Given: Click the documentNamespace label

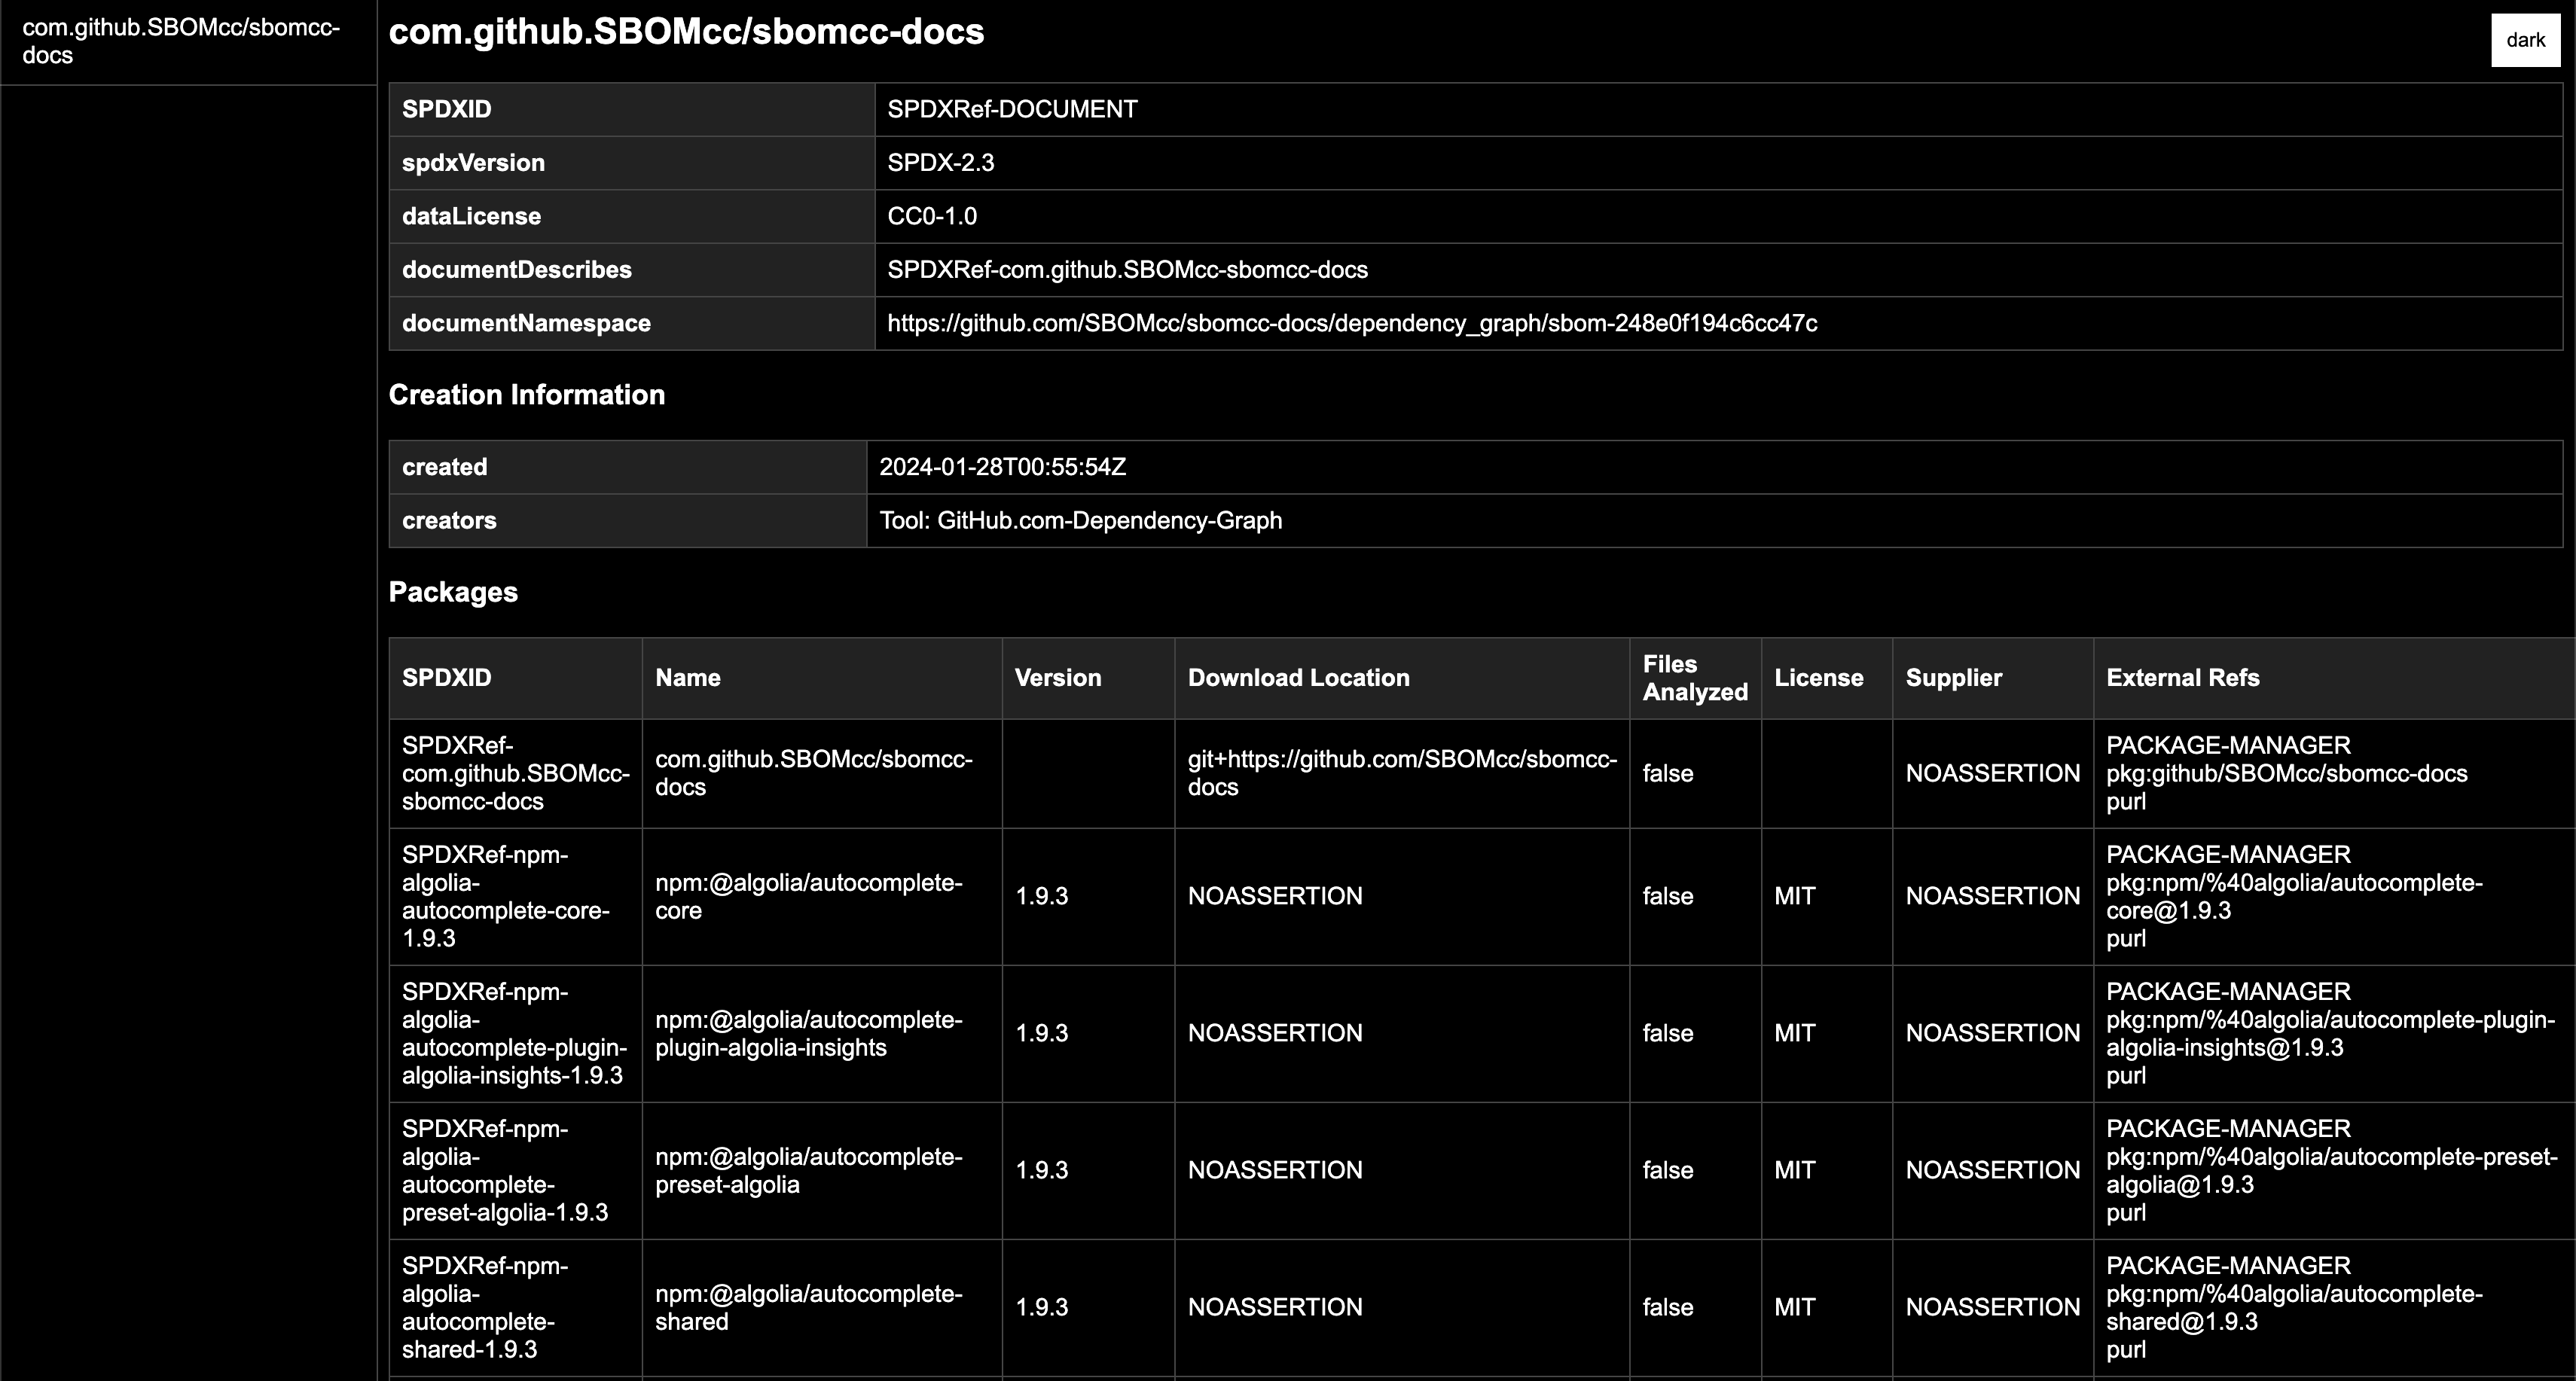Looking at the screenshot, I should 526,323.
